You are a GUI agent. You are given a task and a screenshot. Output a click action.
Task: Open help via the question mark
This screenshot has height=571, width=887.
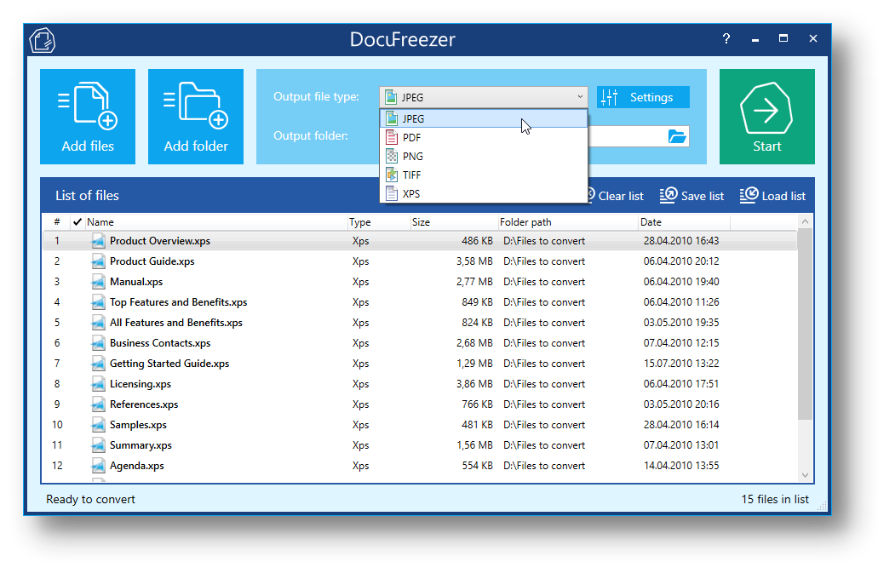click(x=726, y=39)
